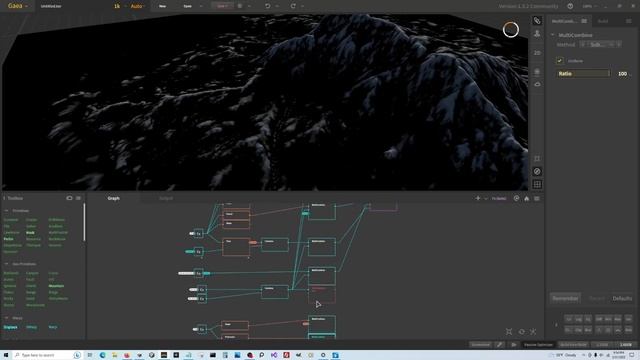Select the Perlin node in Toolbox
Screen dimensions: 640x360
click(9, 239)
